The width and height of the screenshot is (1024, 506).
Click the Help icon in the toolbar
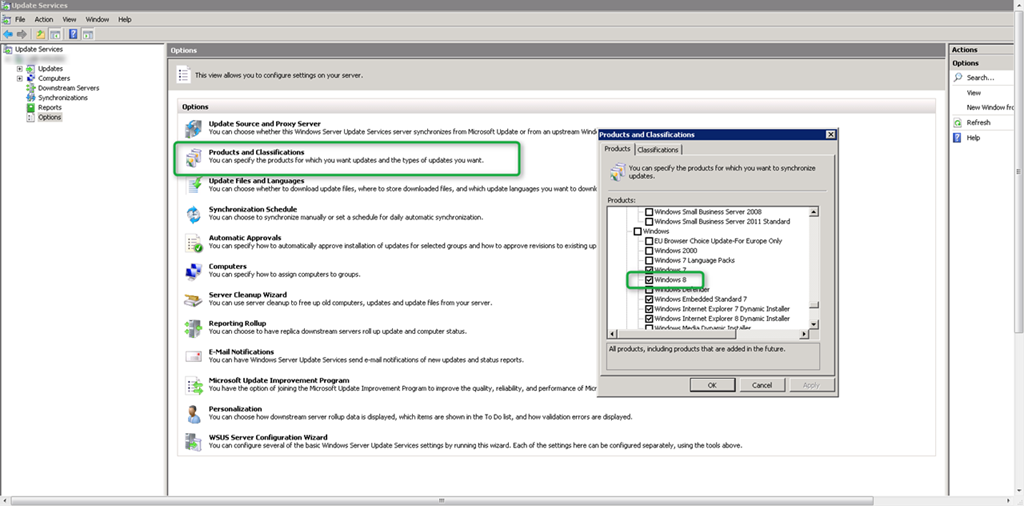[x=73, y=34]
